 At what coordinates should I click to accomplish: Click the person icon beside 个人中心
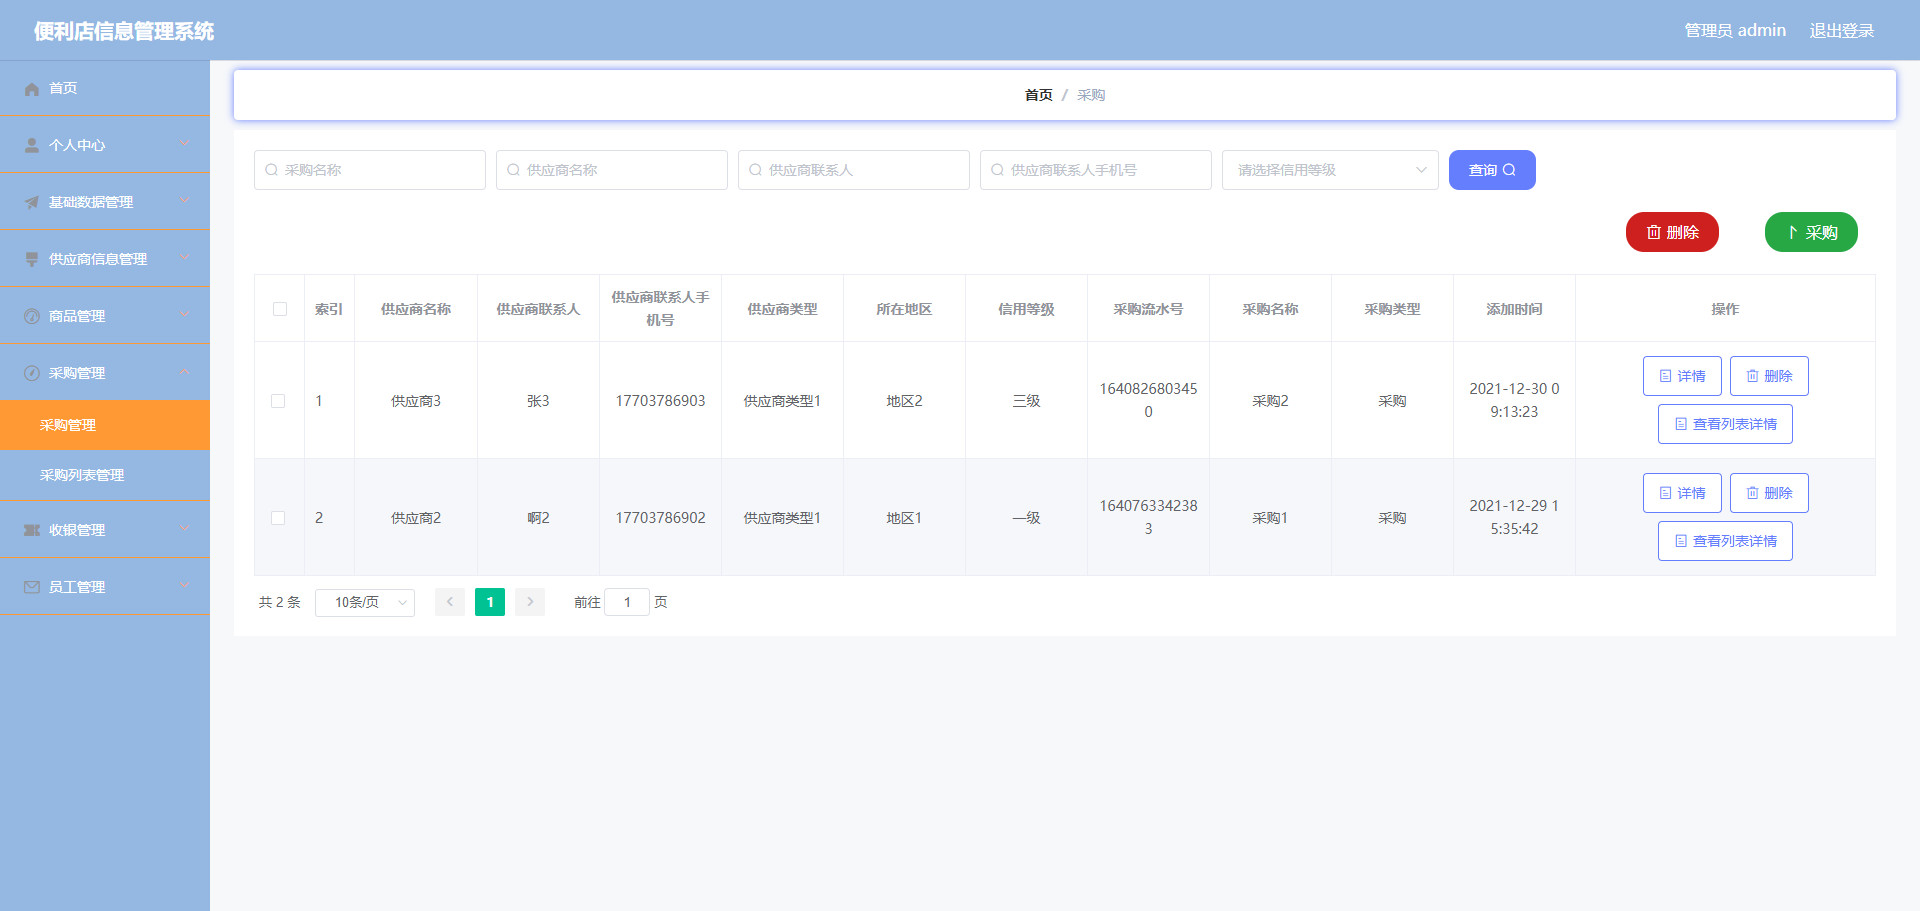coord(32,146)
